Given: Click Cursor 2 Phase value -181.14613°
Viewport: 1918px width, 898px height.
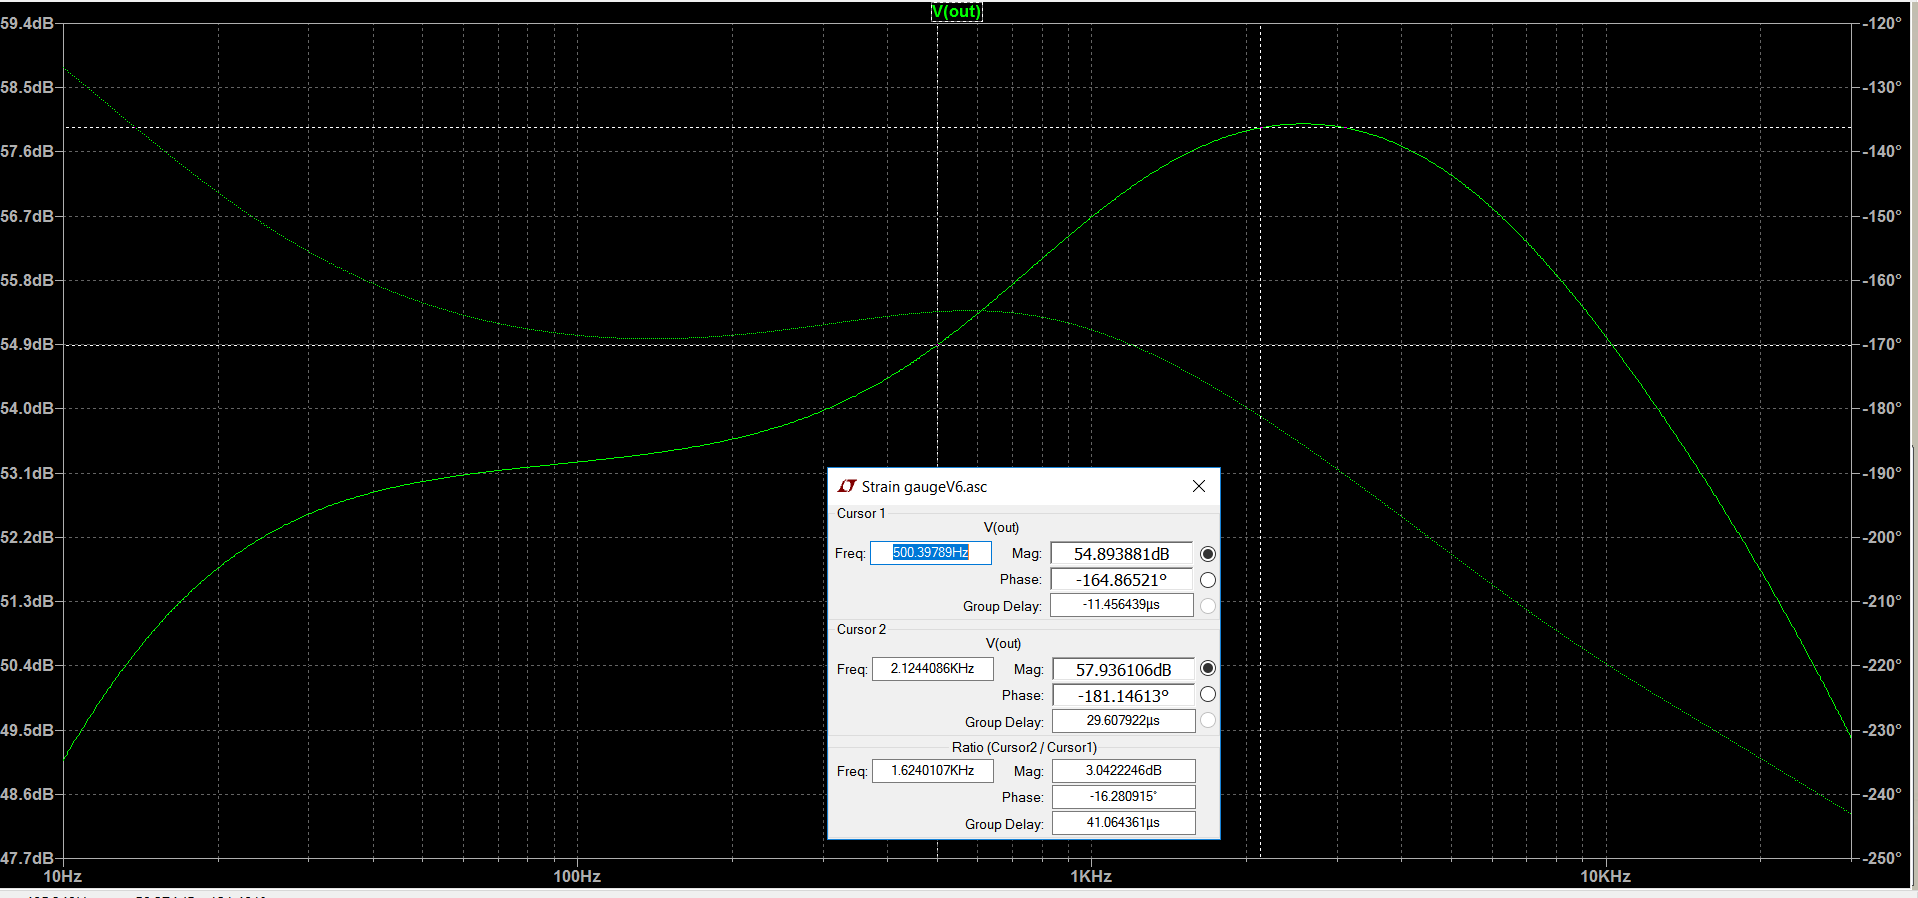Looking at the screenshot, I should 1123,696.
